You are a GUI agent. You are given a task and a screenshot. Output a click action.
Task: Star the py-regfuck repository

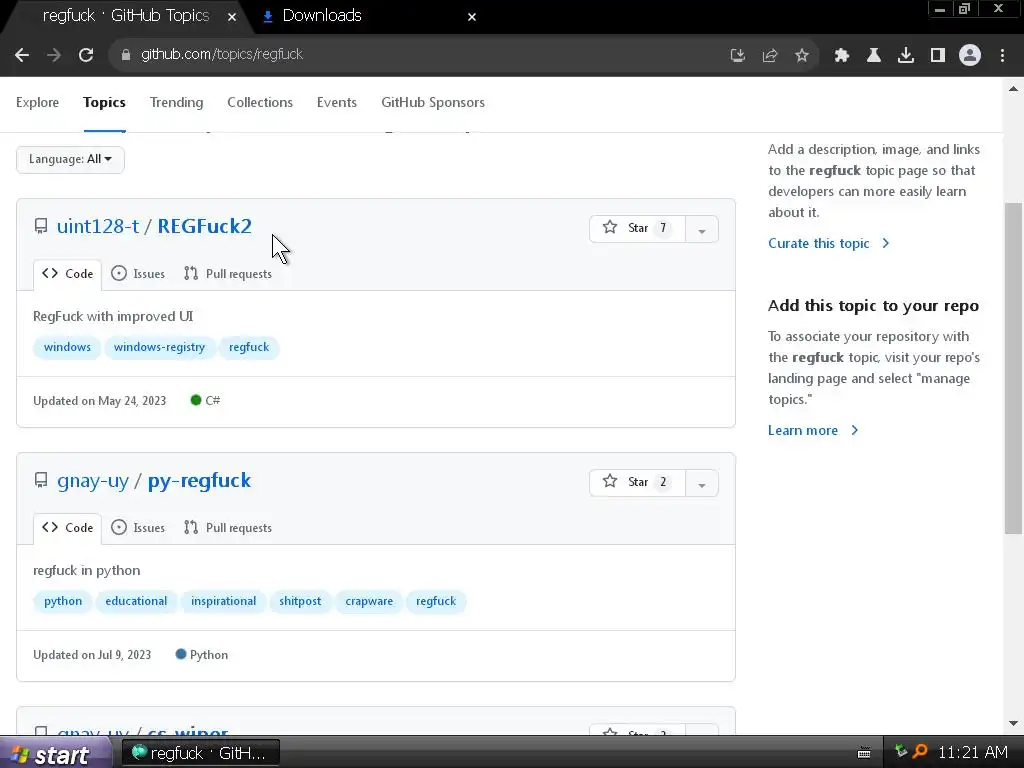[x=637, y=482]
